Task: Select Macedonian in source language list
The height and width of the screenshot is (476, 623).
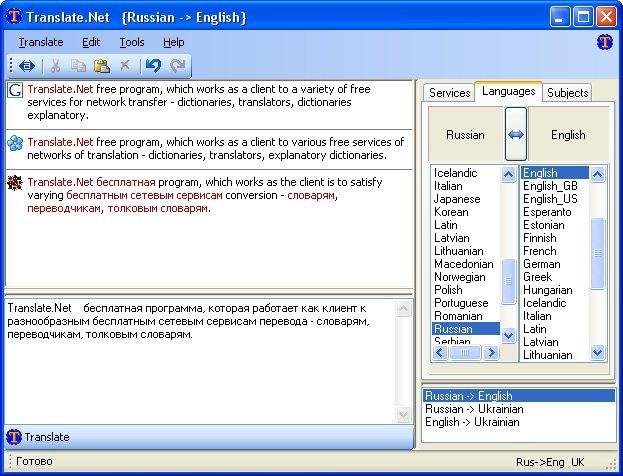Action: (464, 264)
